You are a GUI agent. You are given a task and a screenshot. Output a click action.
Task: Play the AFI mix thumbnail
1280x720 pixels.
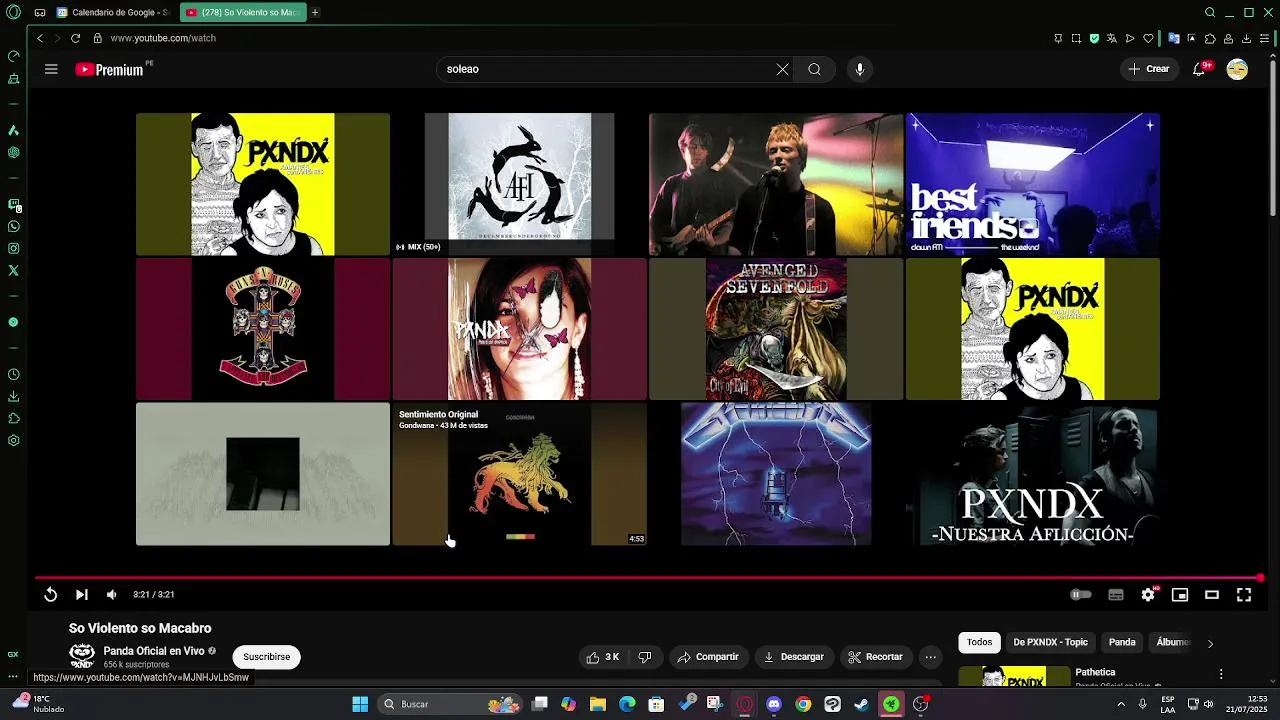519,184
